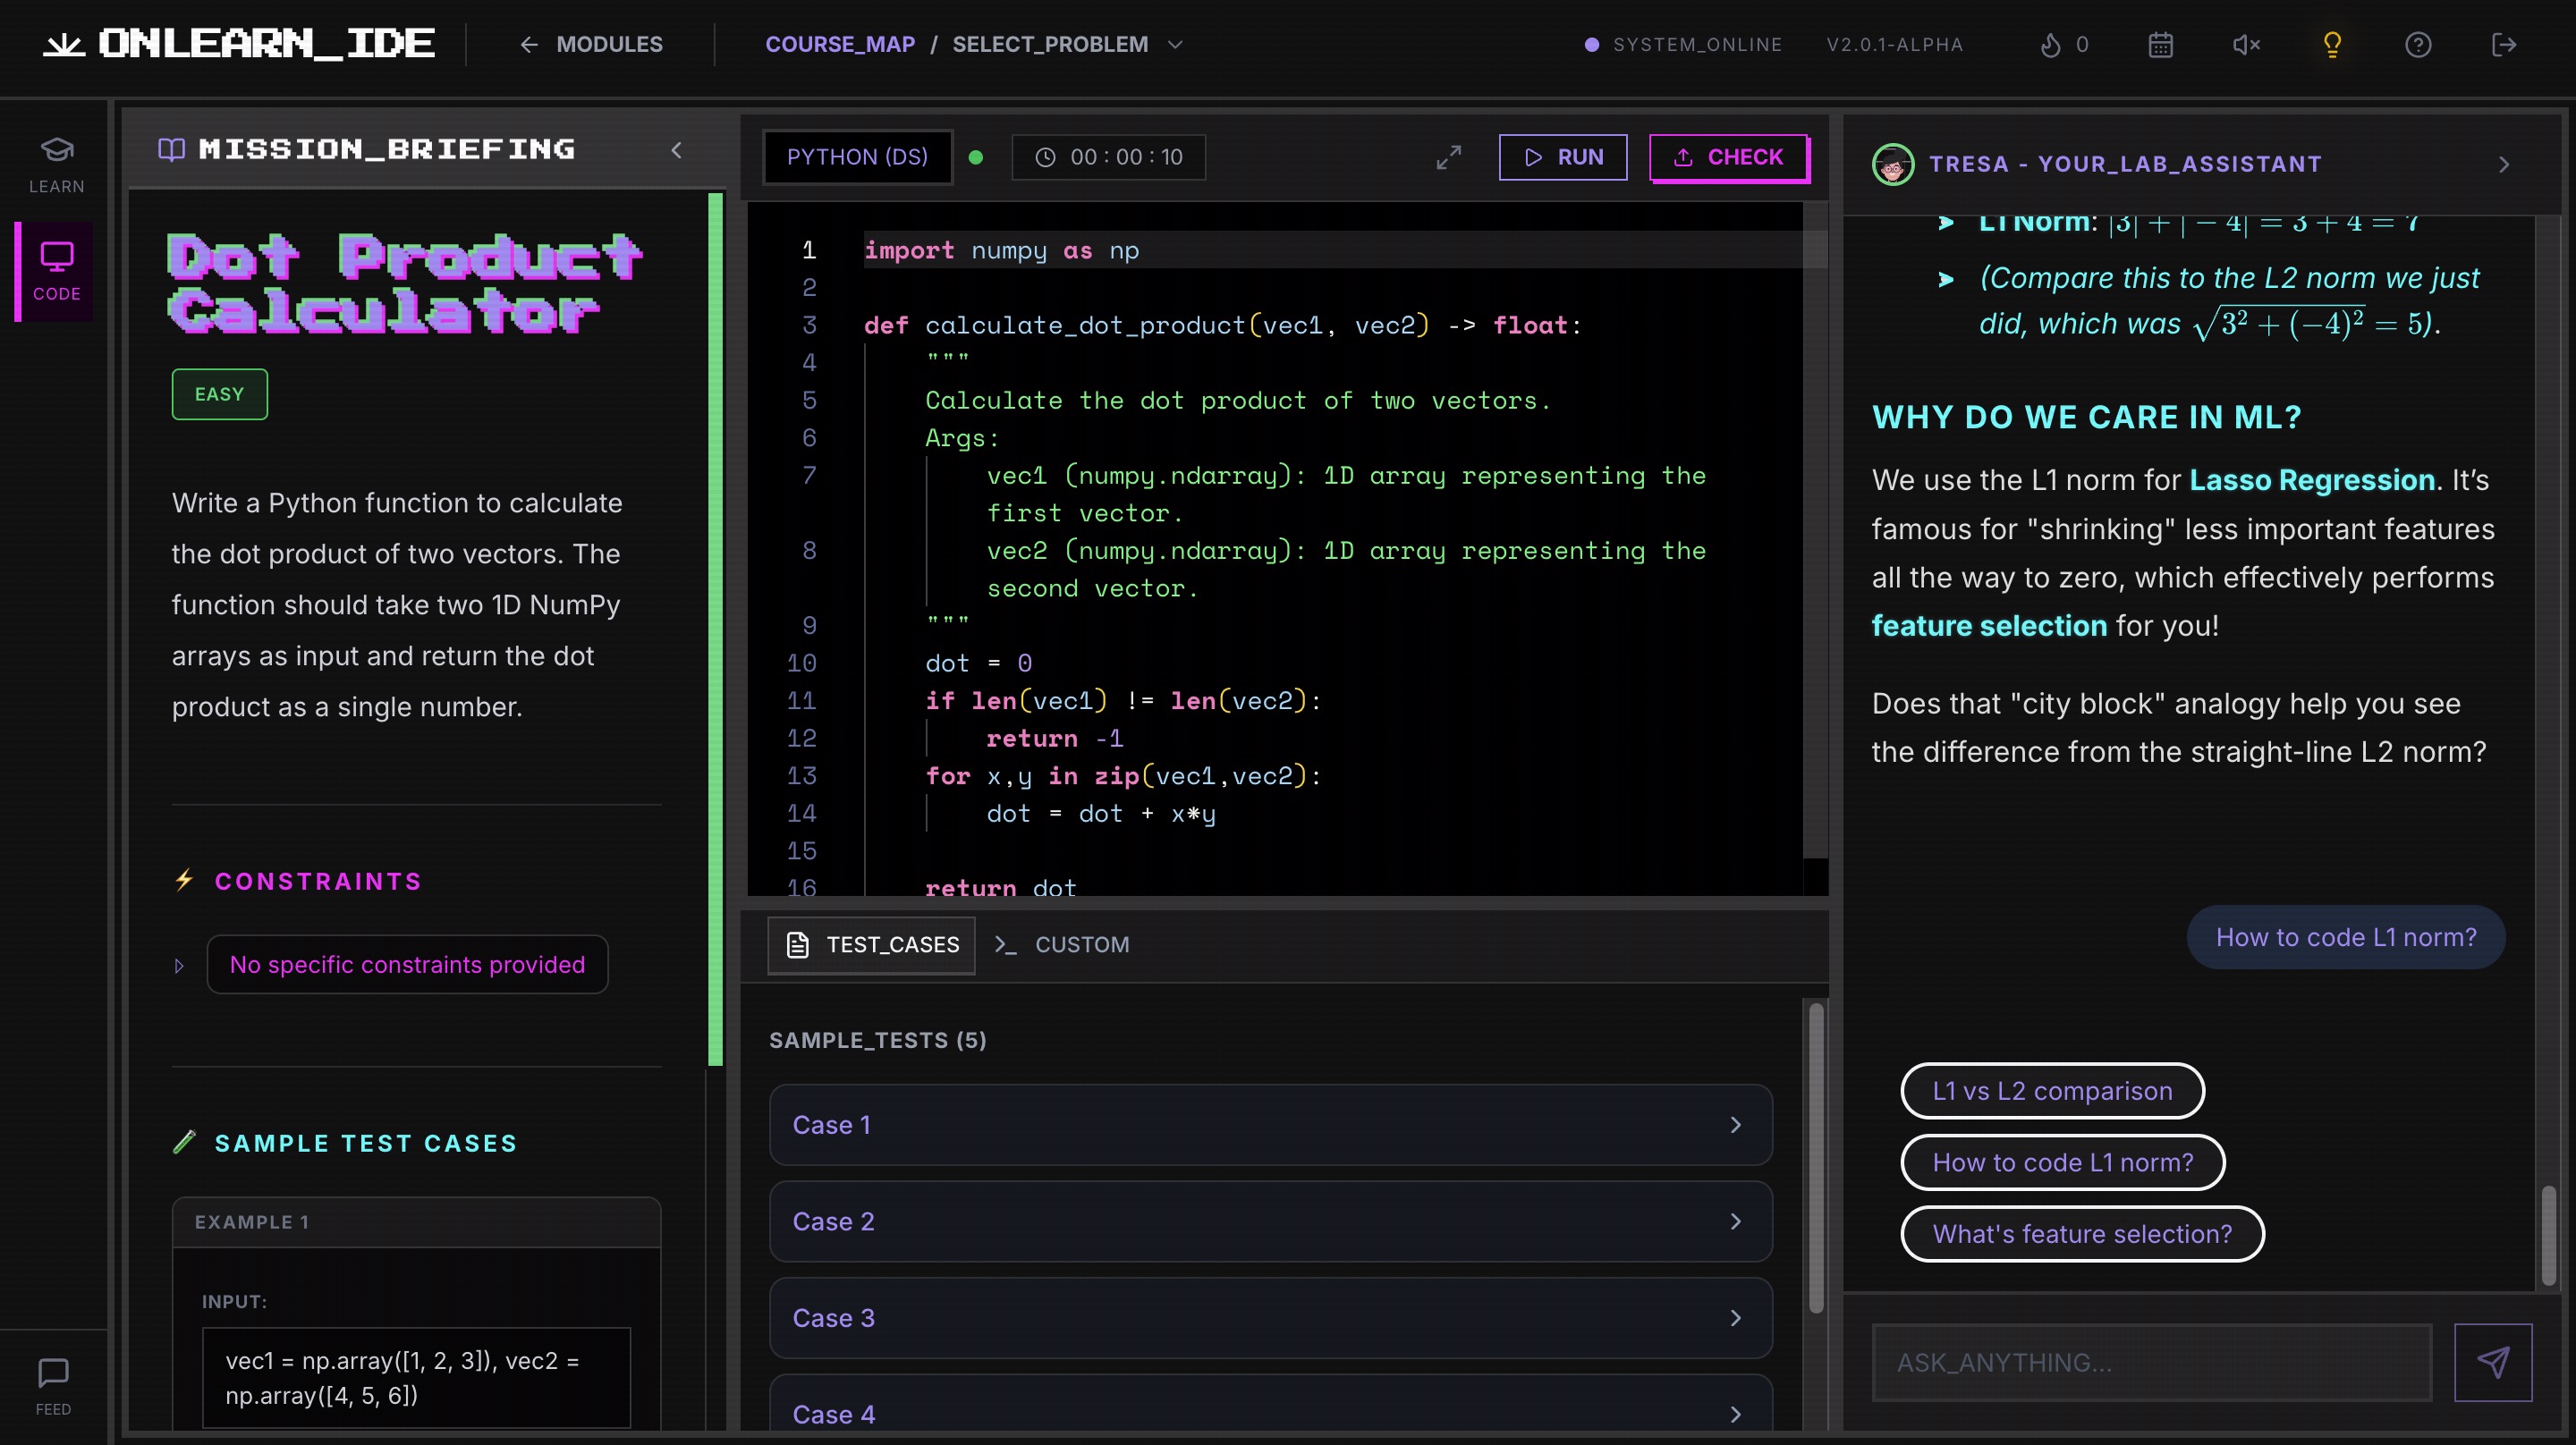
Task: Expand the code editor to fullscreen
Action: pos(1448,157)
